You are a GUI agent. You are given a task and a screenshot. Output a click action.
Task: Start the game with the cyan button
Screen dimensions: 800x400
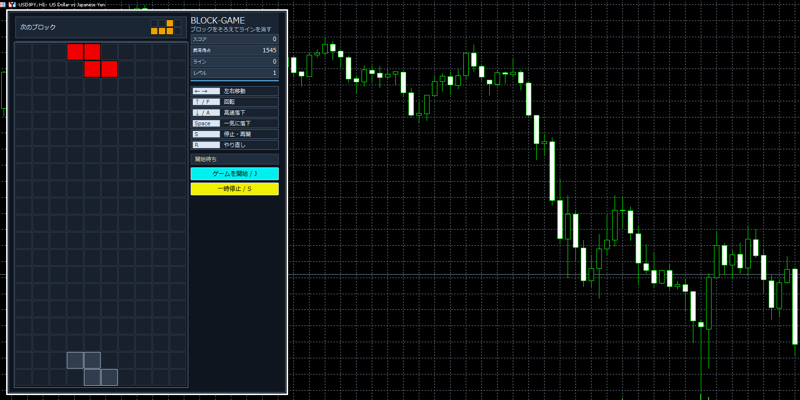235,174
